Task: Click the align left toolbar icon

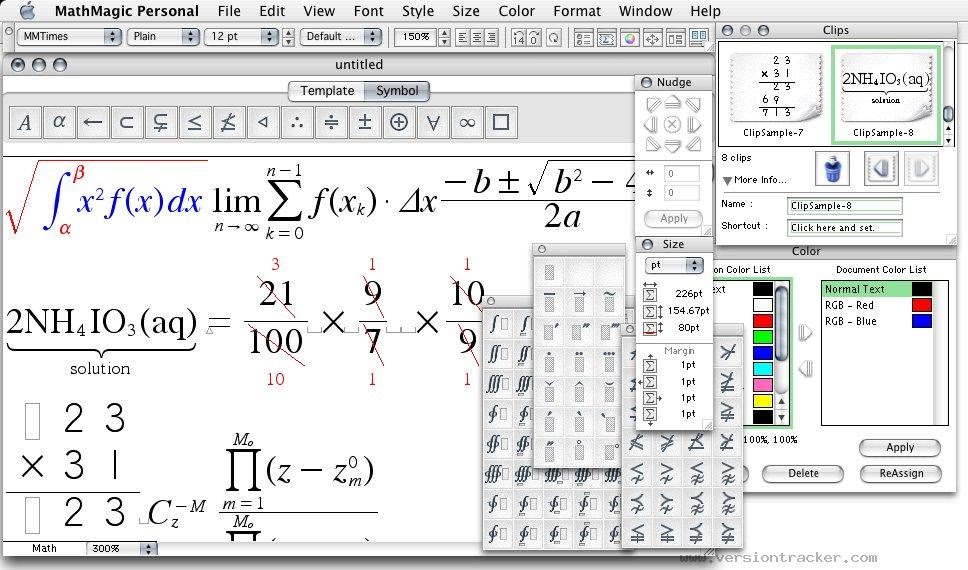Action: tap(463, 38)
